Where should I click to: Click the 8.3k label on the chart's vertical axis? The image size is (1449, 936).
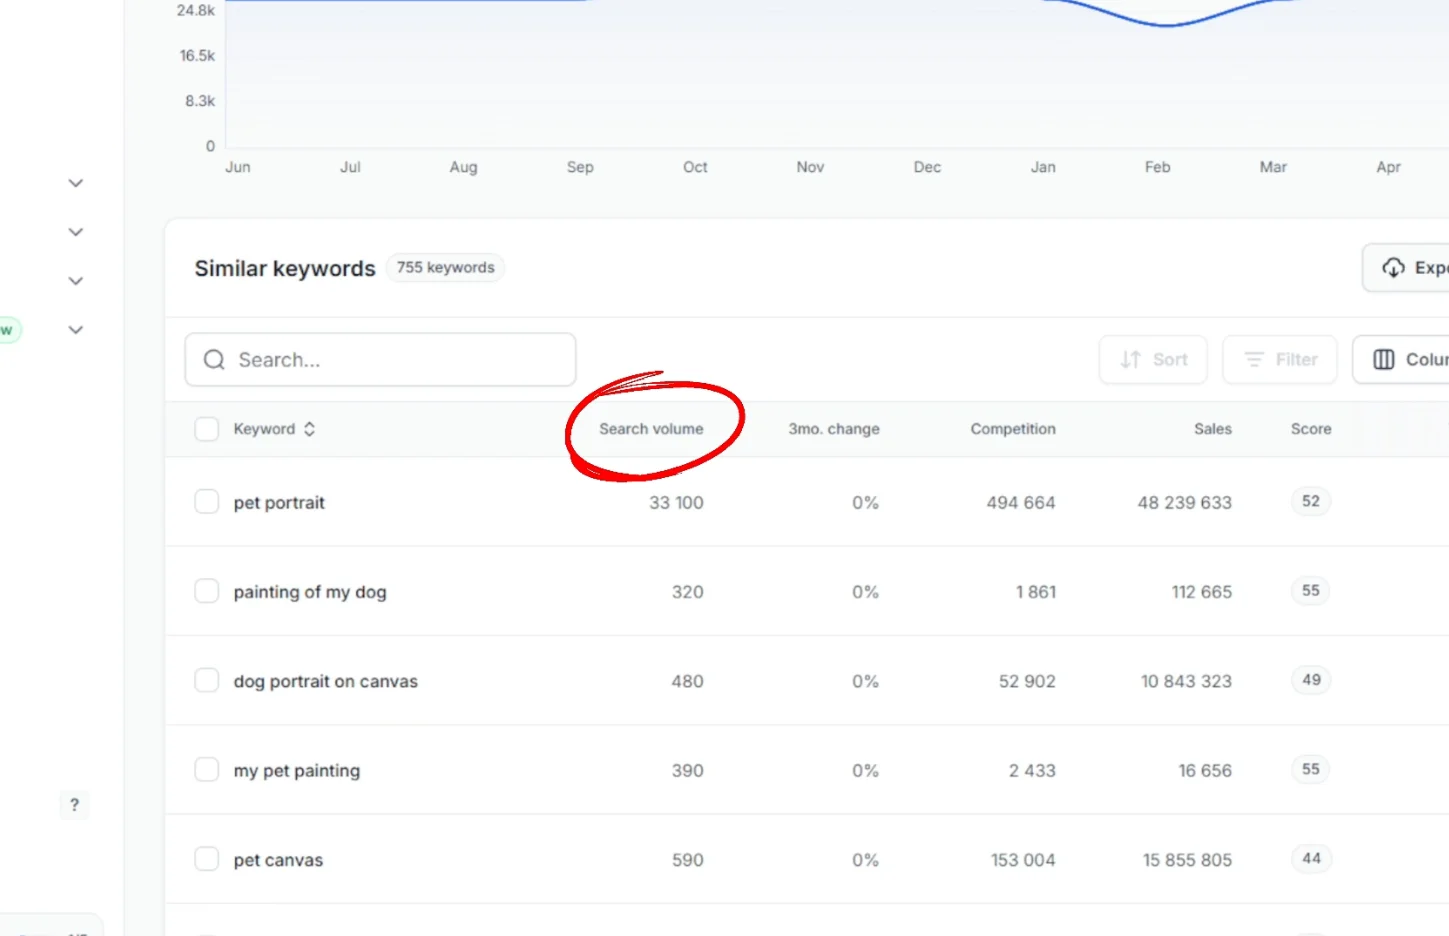[200, 101]
